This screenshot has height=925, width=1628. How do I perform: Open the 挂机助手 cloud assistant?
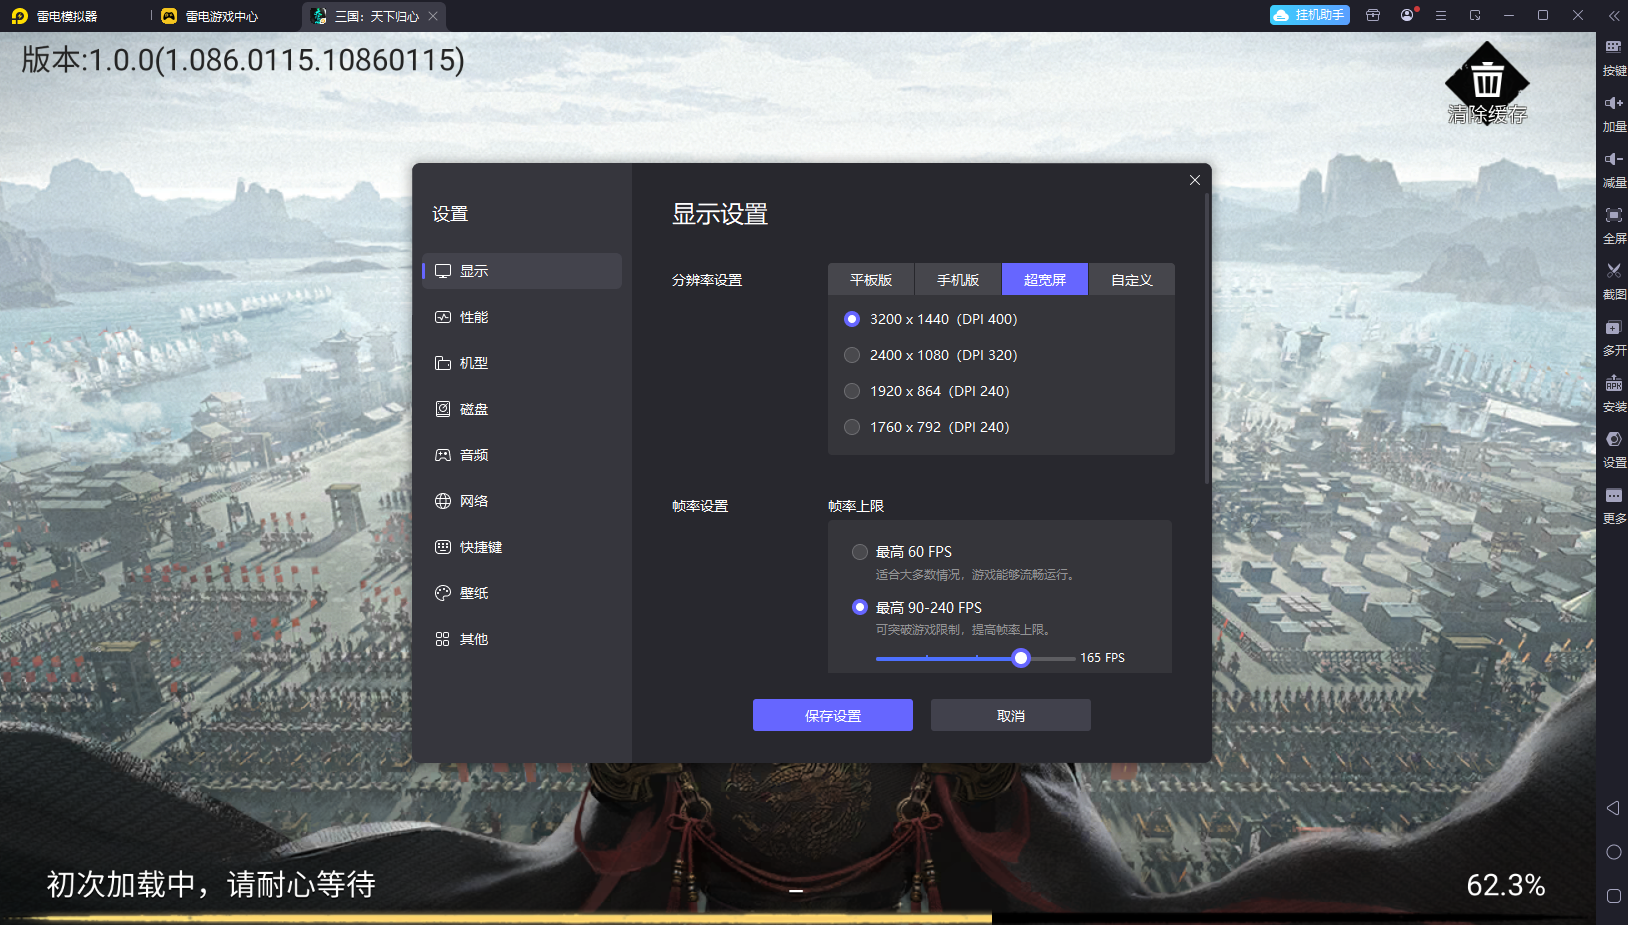(1310, 15)
